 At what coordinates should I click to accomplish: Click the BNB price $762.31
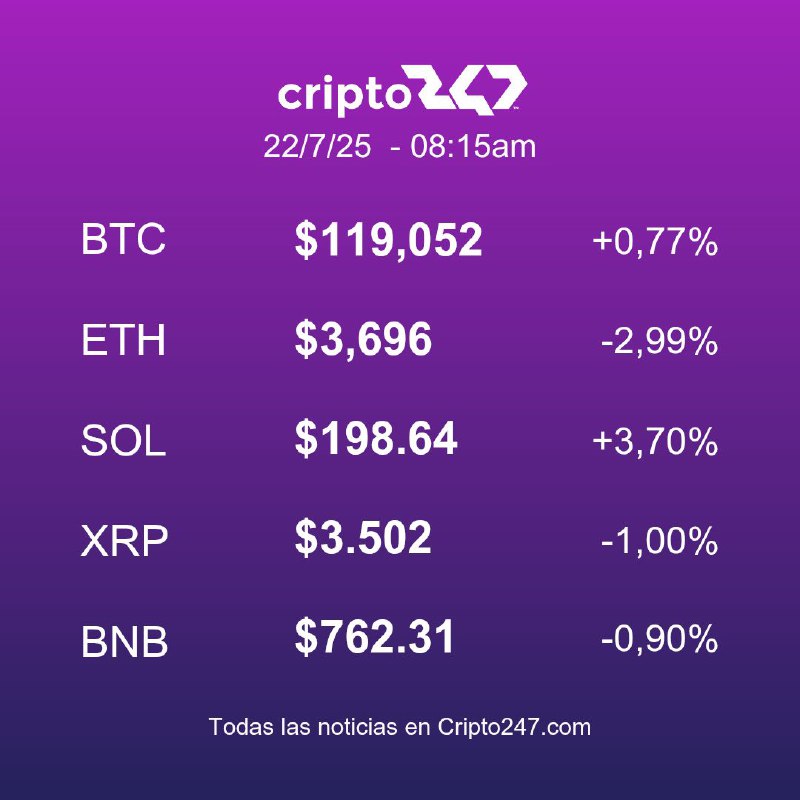[x=374, y=637]
